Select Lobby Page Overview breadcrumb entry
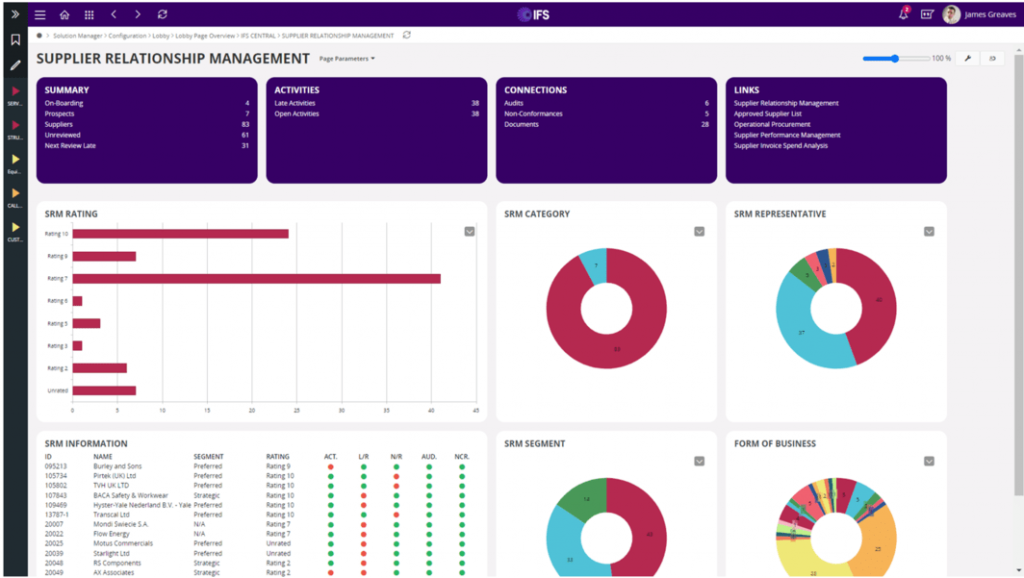 click(x=207, y=34)
